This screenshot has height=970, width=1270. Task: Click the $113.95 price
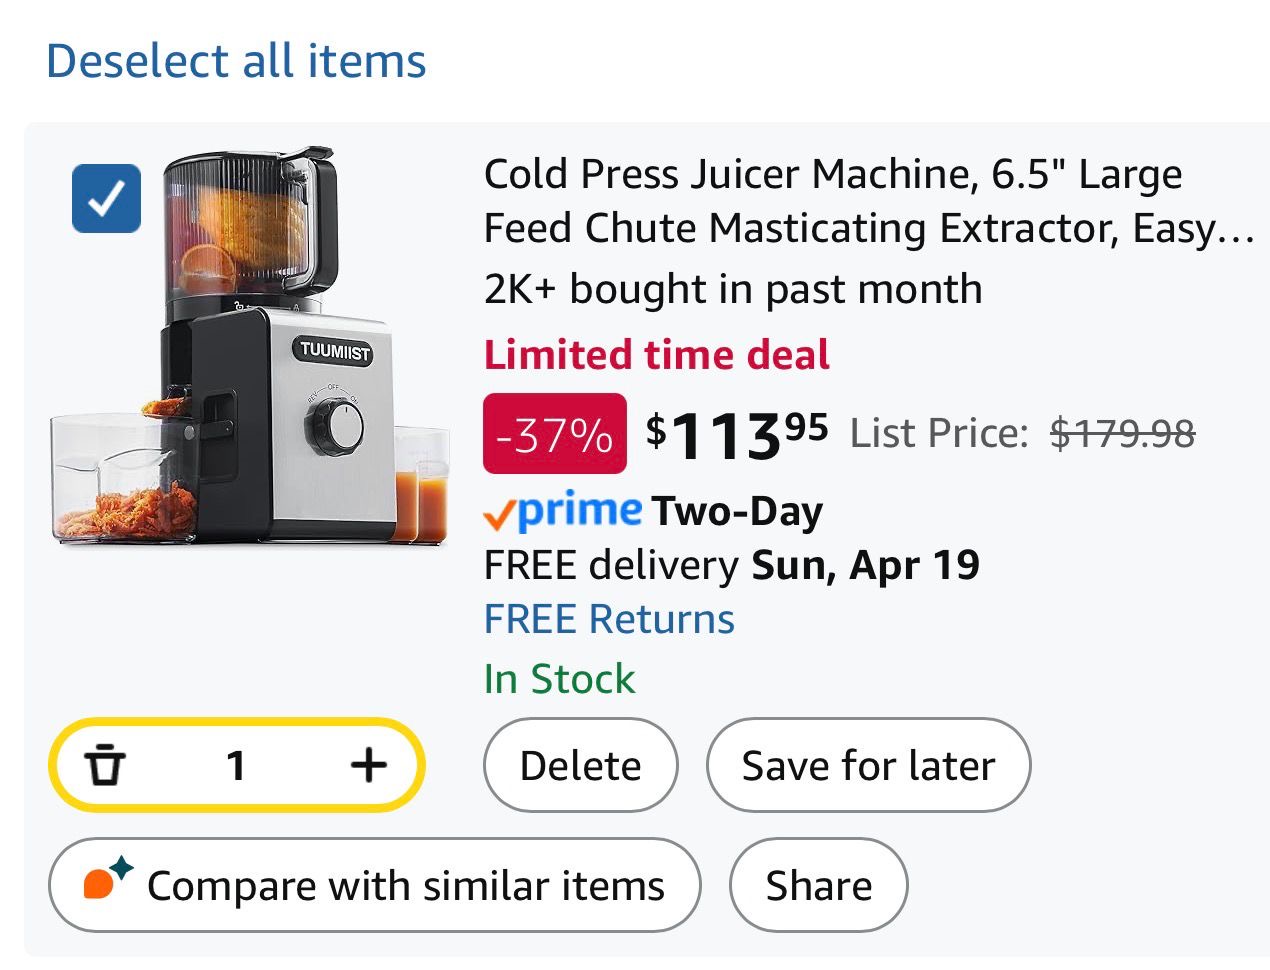pos(737,434)
